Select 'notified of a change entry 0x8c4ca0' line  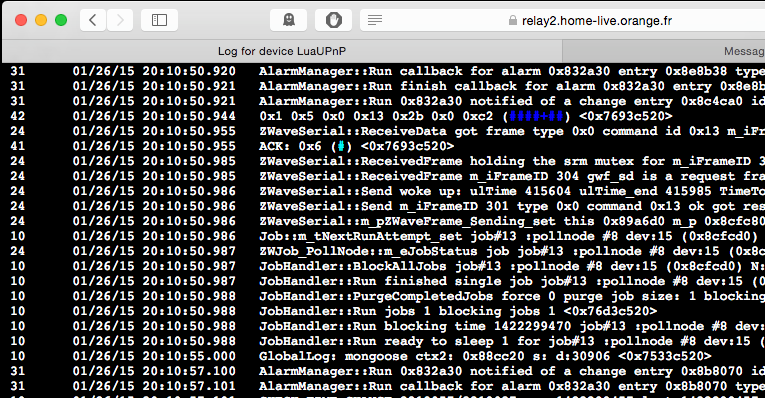tap(512, 101)
